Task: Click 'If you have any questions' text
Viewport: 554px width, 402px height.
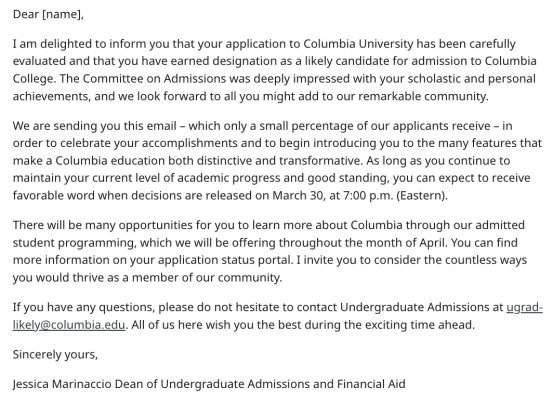Action: pyautogui.click(x=83, y=307)
